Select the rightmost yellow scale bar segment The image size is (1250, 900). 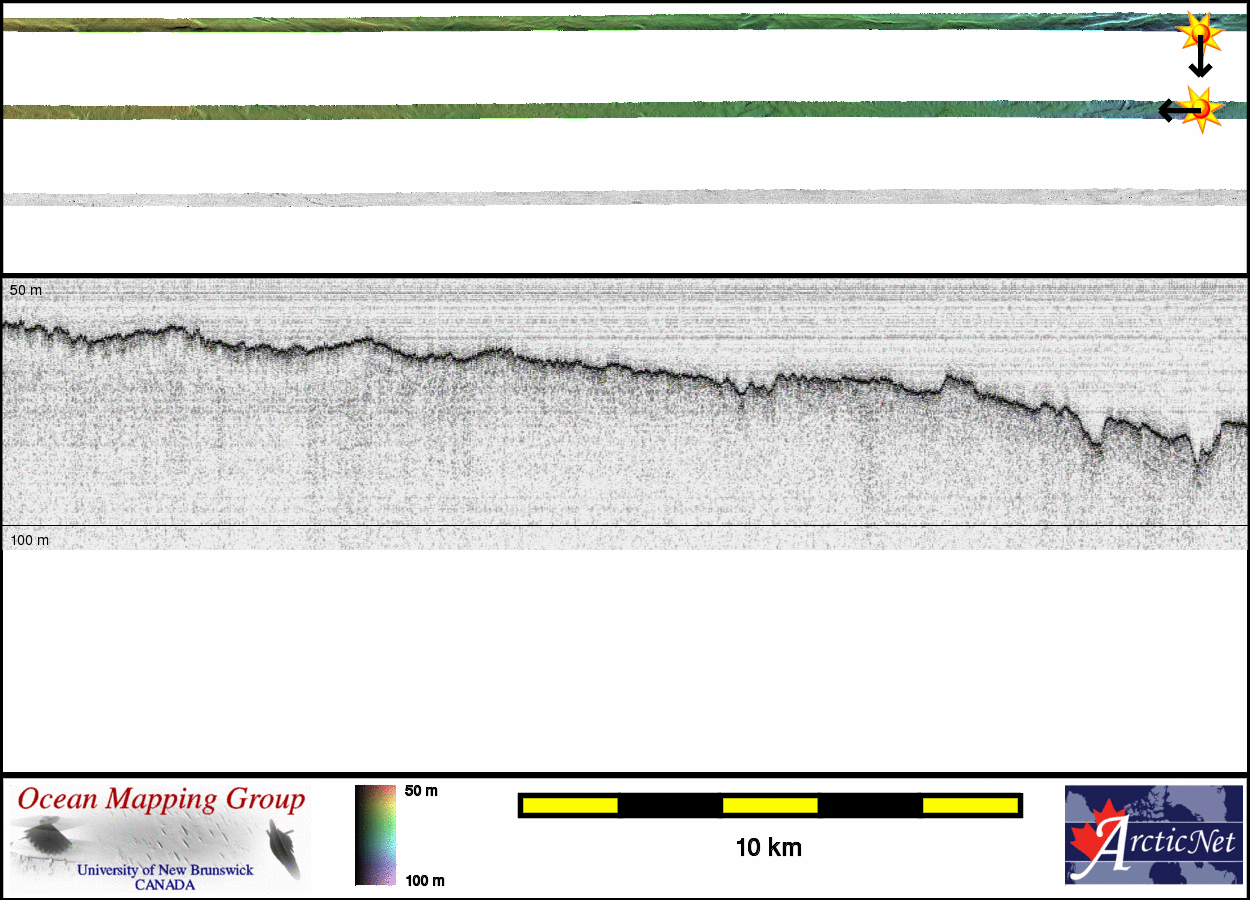[x=969, y=805]
